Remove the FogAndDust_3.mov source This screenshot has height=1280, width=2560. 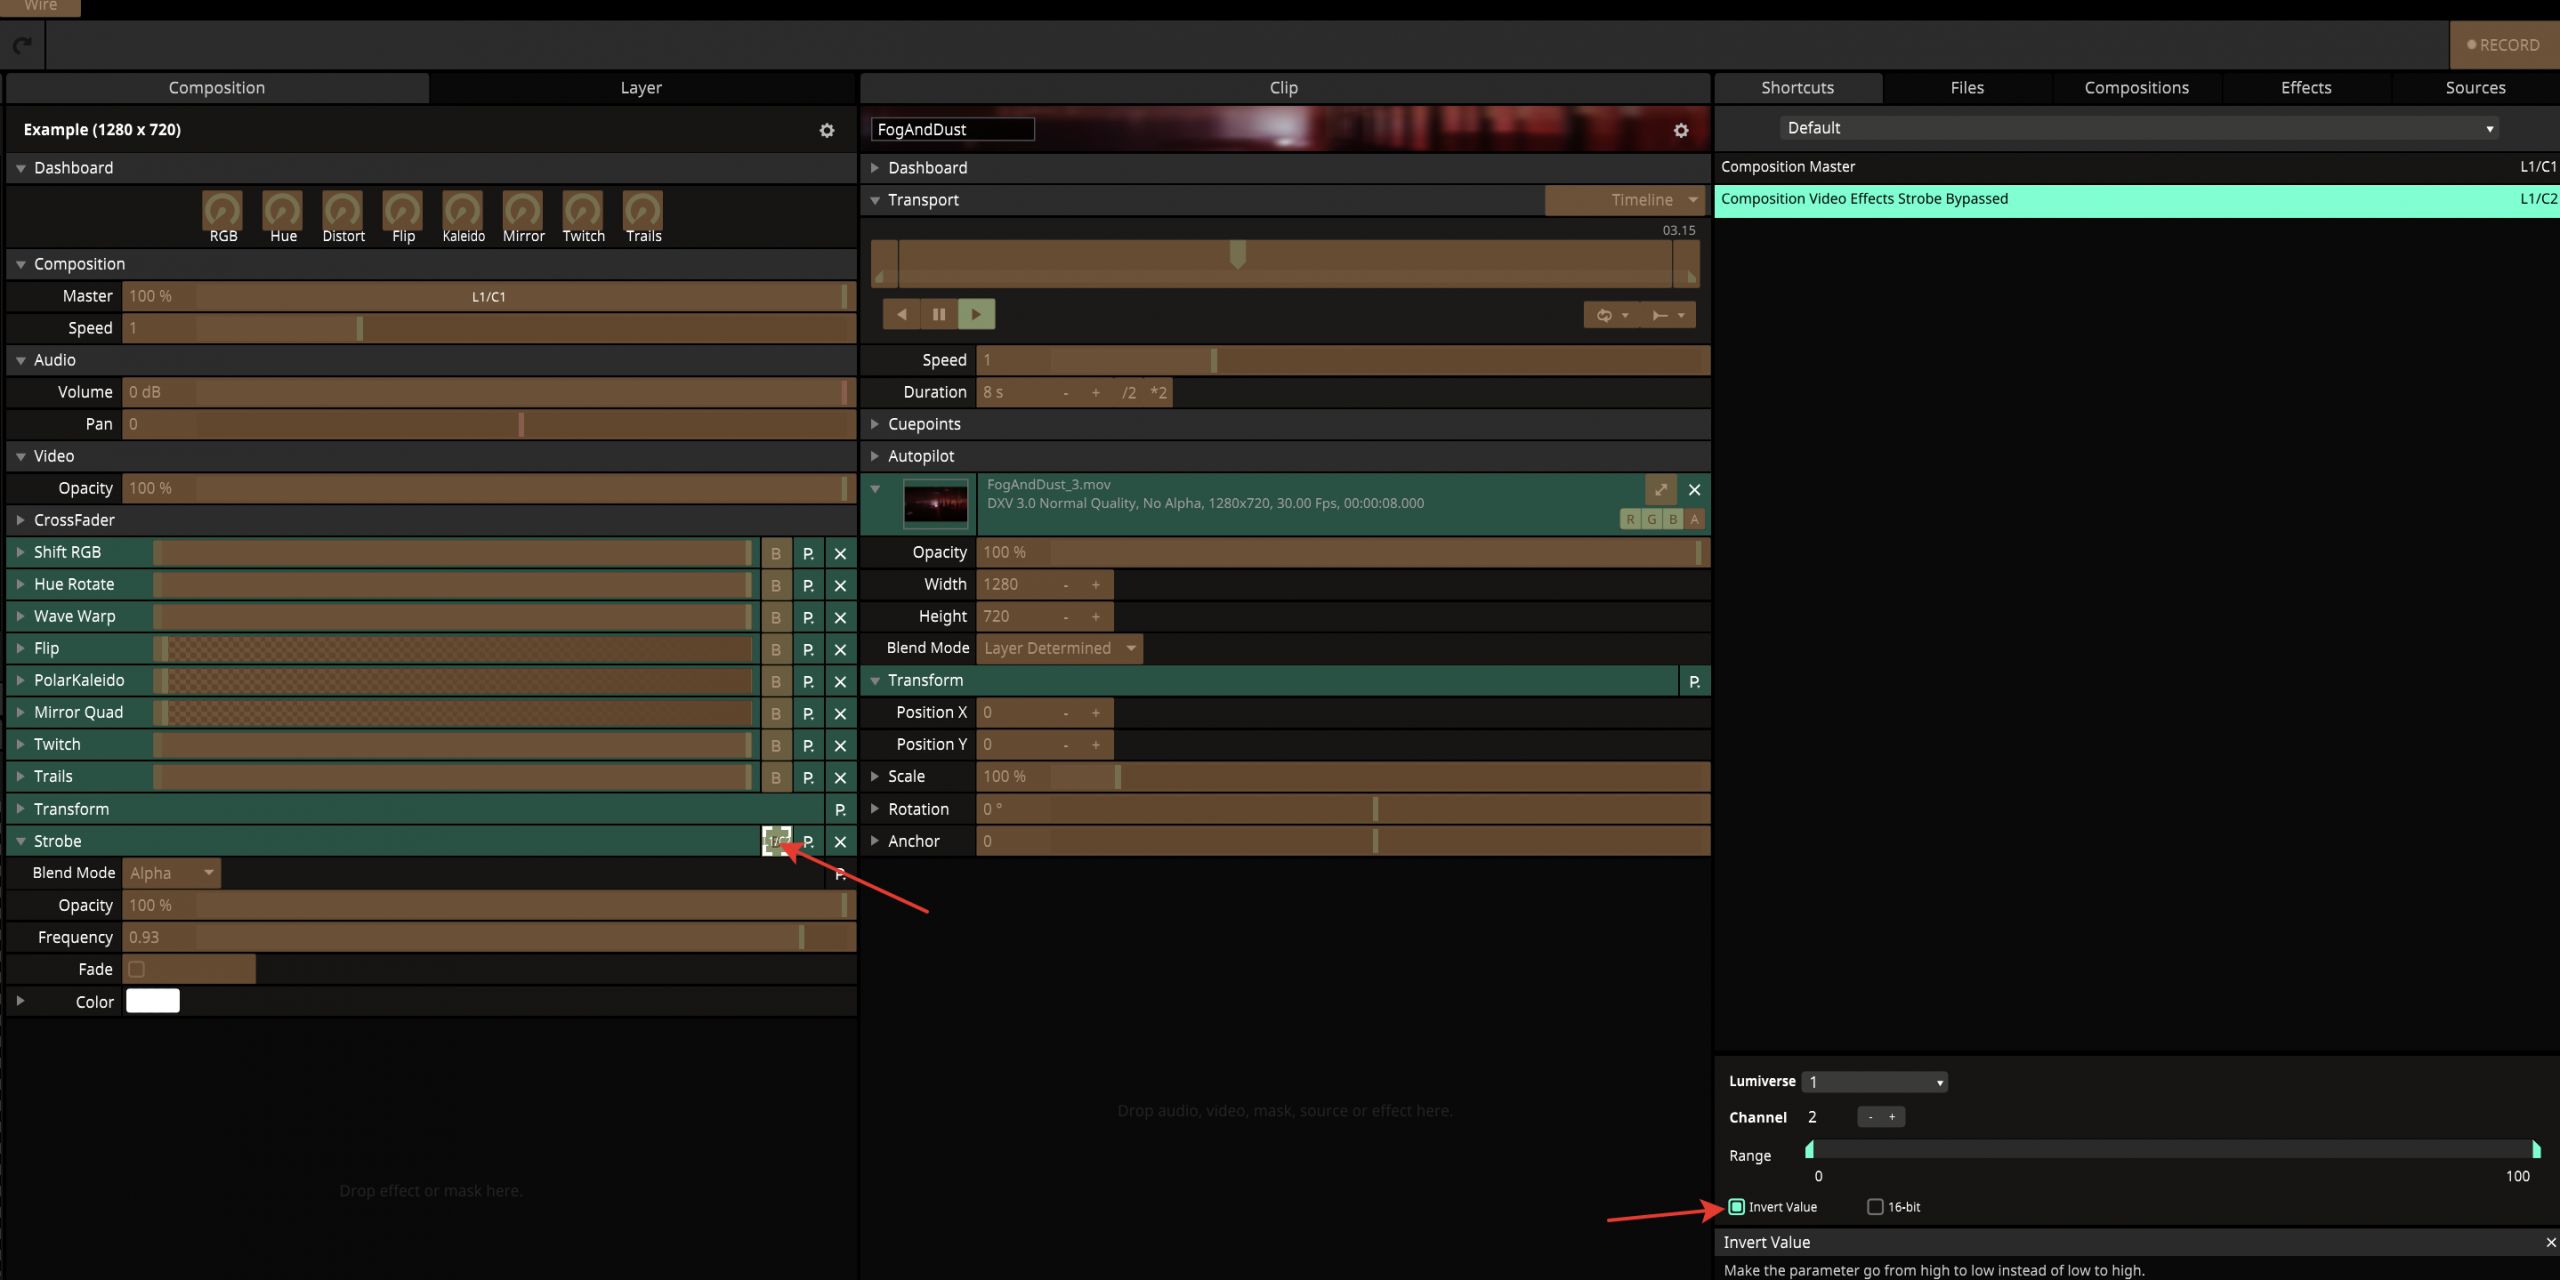click(1694, 489)
